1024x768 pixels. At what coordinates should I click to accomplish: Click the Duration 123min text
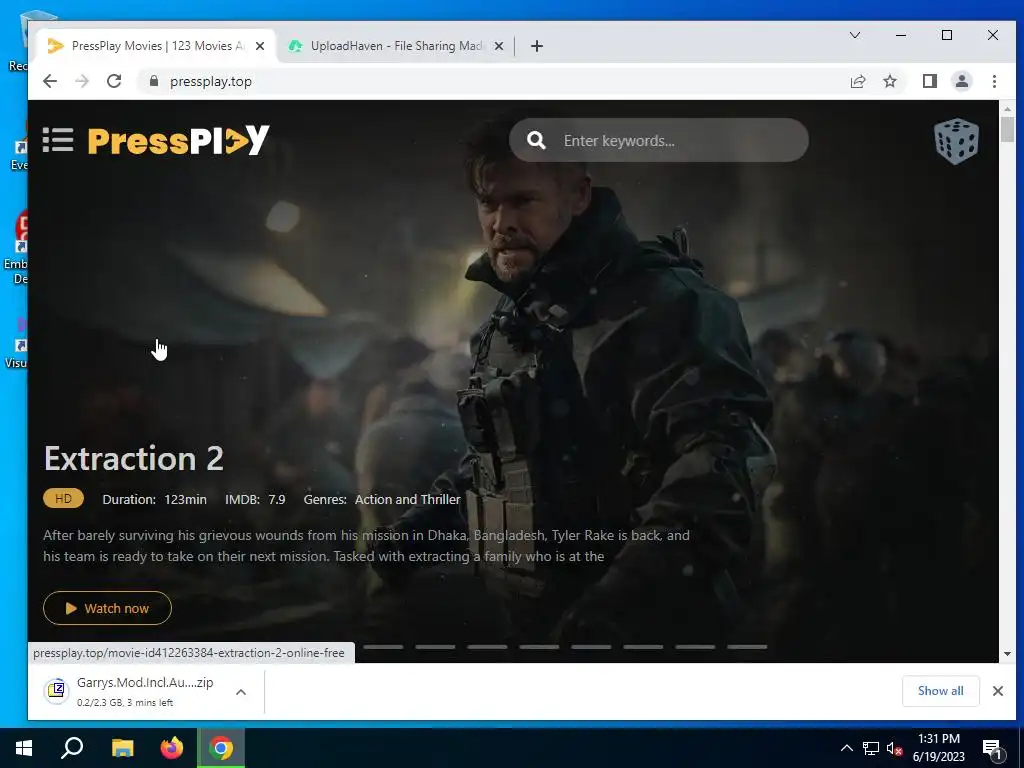click(x=154, y=500)
